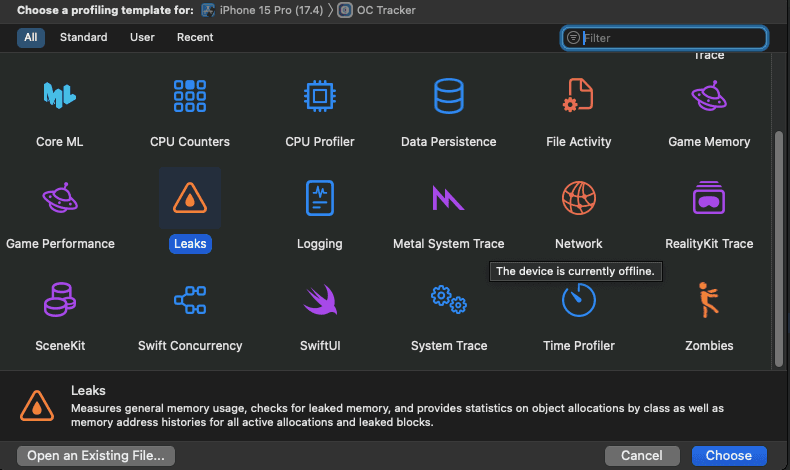Pick the Network globe icon

pyautogui.click(x=579, y=198)
